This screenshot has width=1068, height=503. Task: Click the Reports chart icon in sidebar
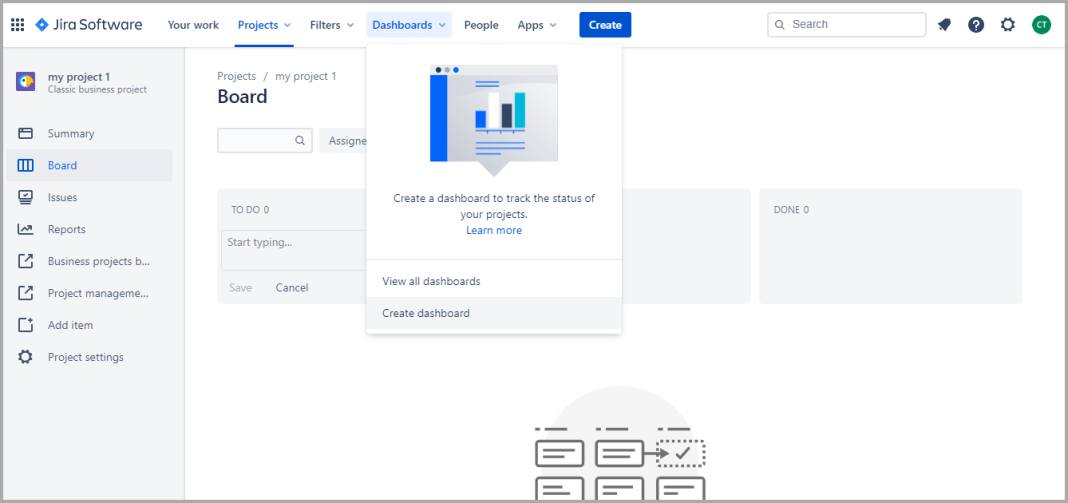coord(26,229)
